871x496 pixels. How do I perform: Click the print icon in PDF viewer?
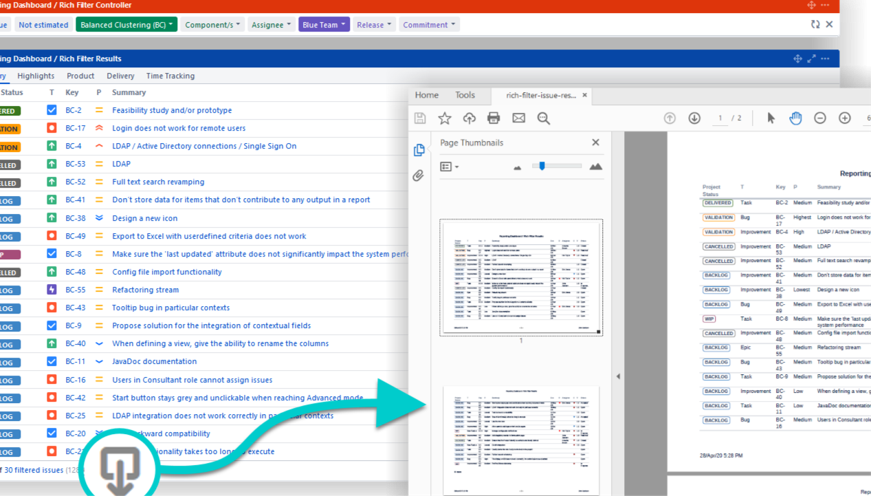(493, 118)
